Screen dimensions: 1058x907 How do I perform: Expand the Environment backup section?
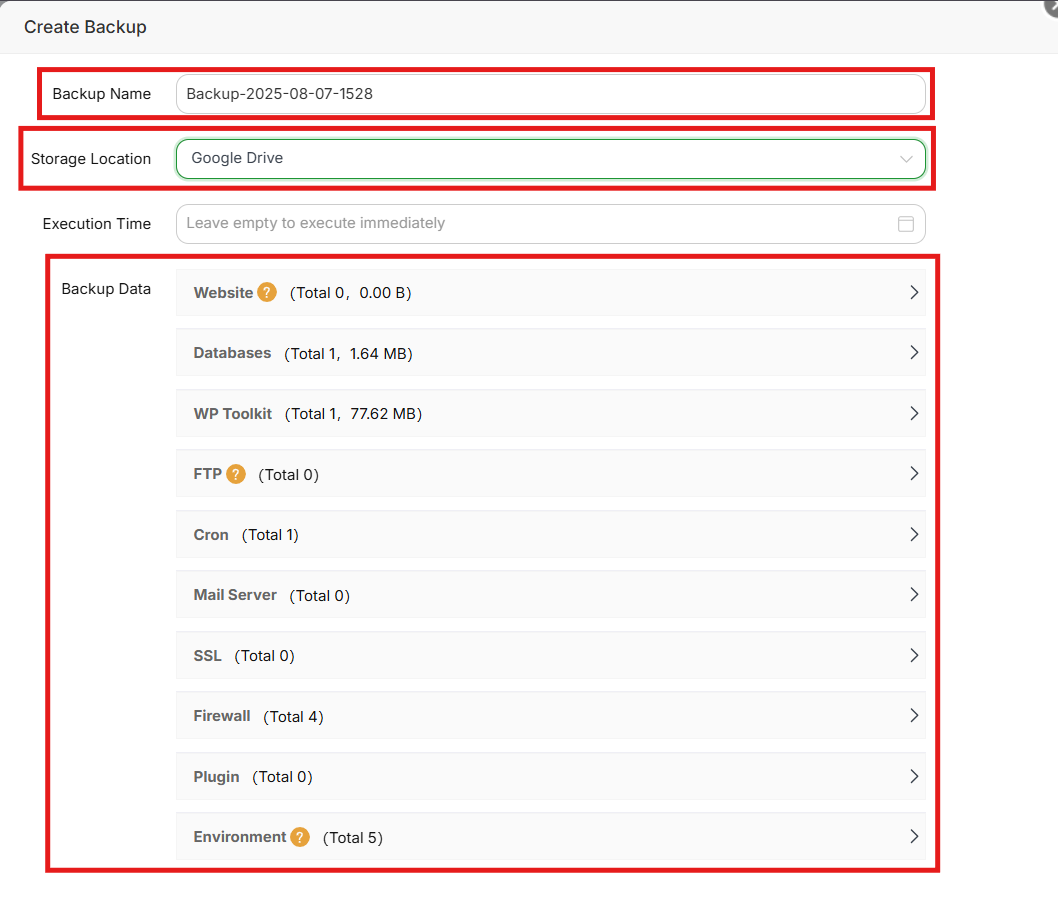point(550,836)
